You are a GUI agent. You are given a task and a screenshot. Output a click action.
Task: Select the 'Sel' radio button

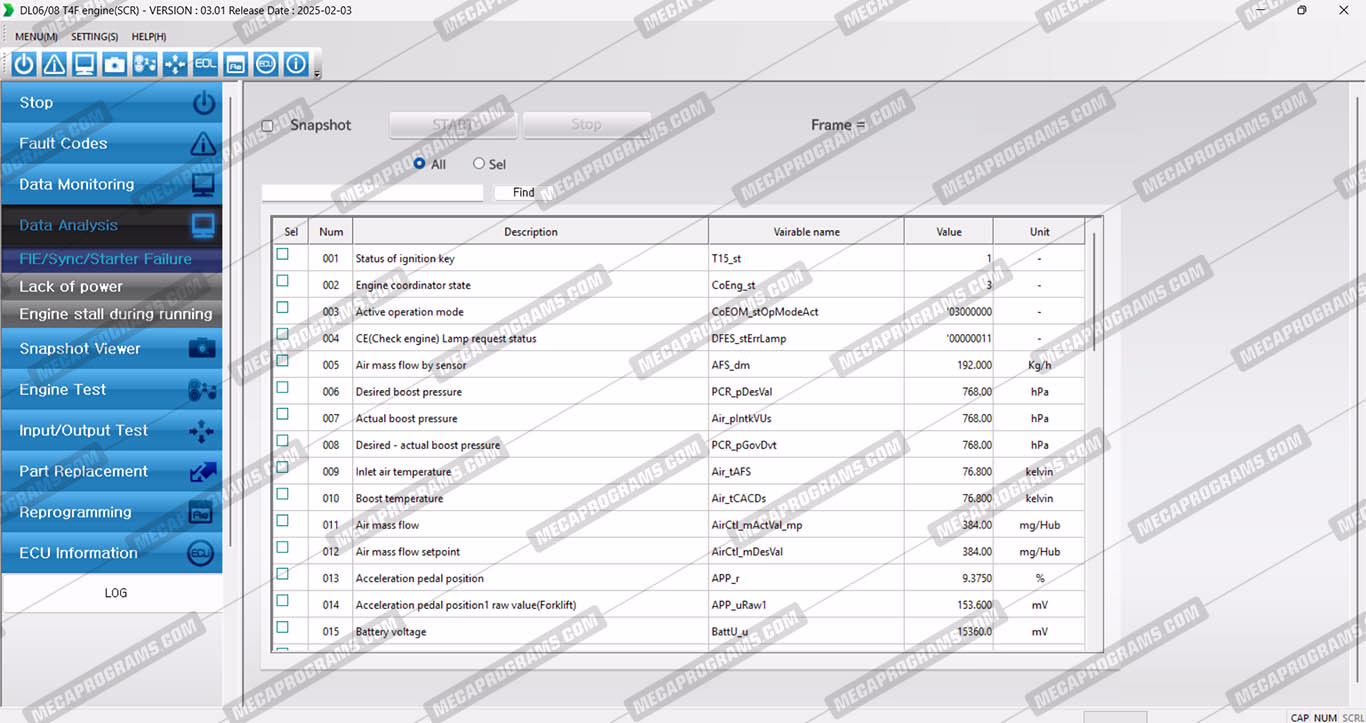(x=479, y=164)
